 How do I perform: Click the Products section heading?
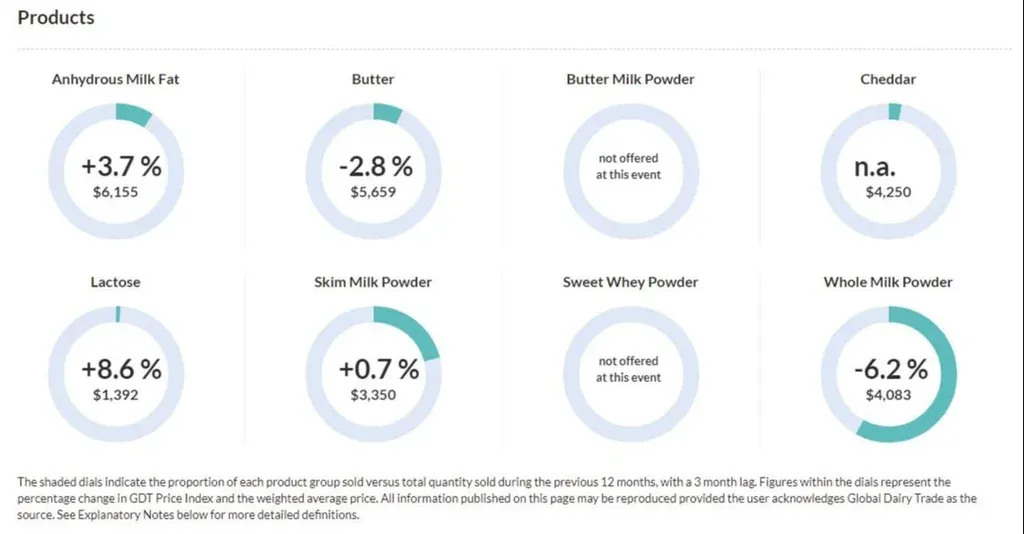coord(56,18)
